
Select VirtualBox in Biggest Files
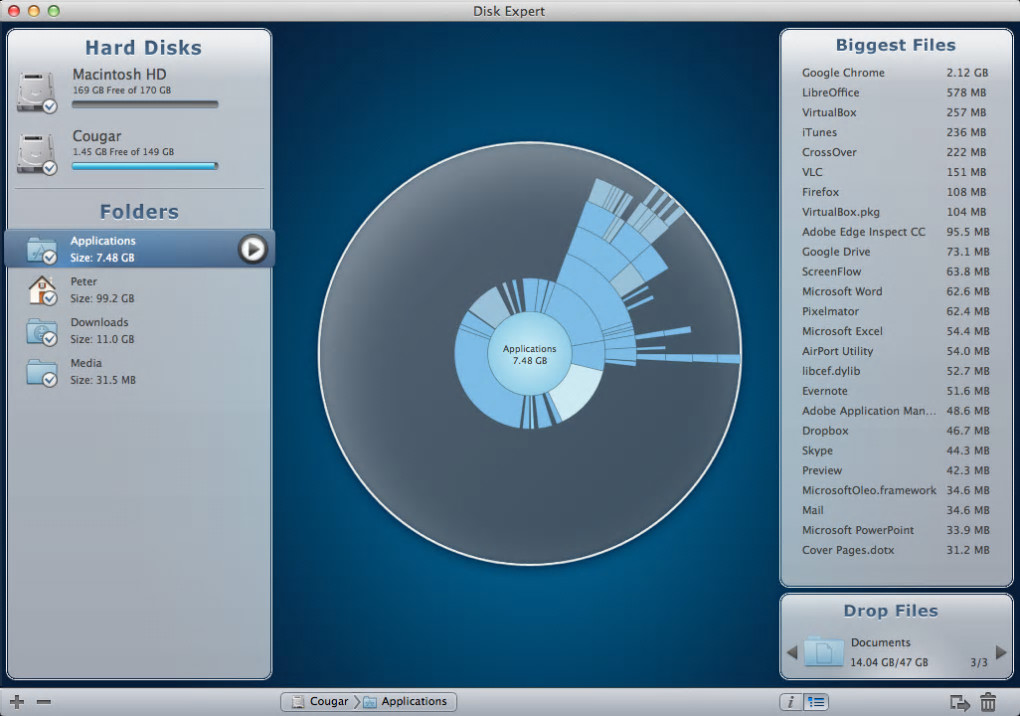(x=895, y=113)
